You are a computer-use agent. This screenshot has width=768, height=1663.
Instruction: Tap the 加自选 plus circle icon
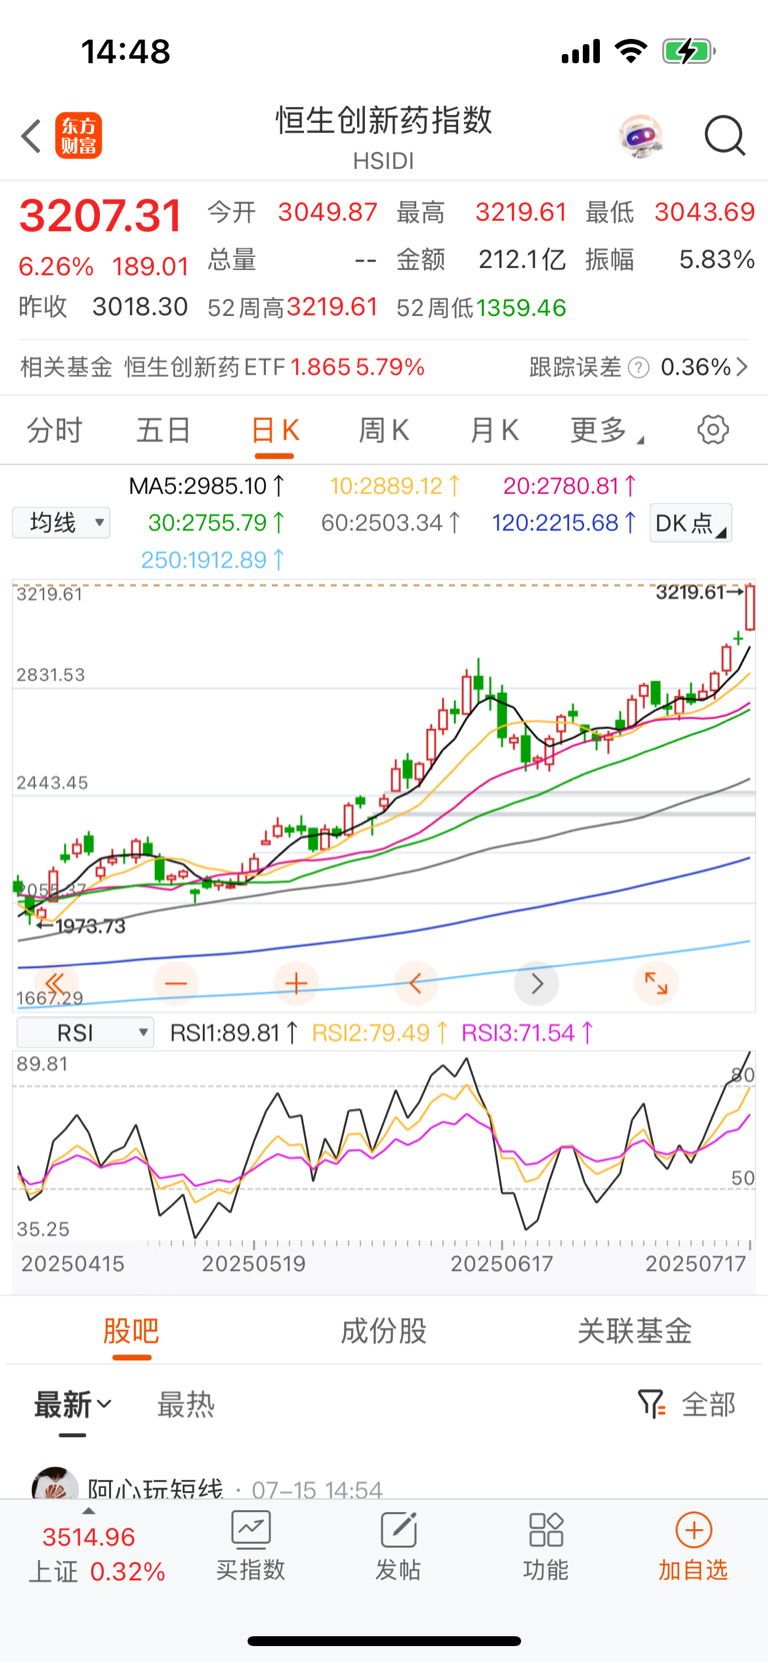pos(694,1529)
